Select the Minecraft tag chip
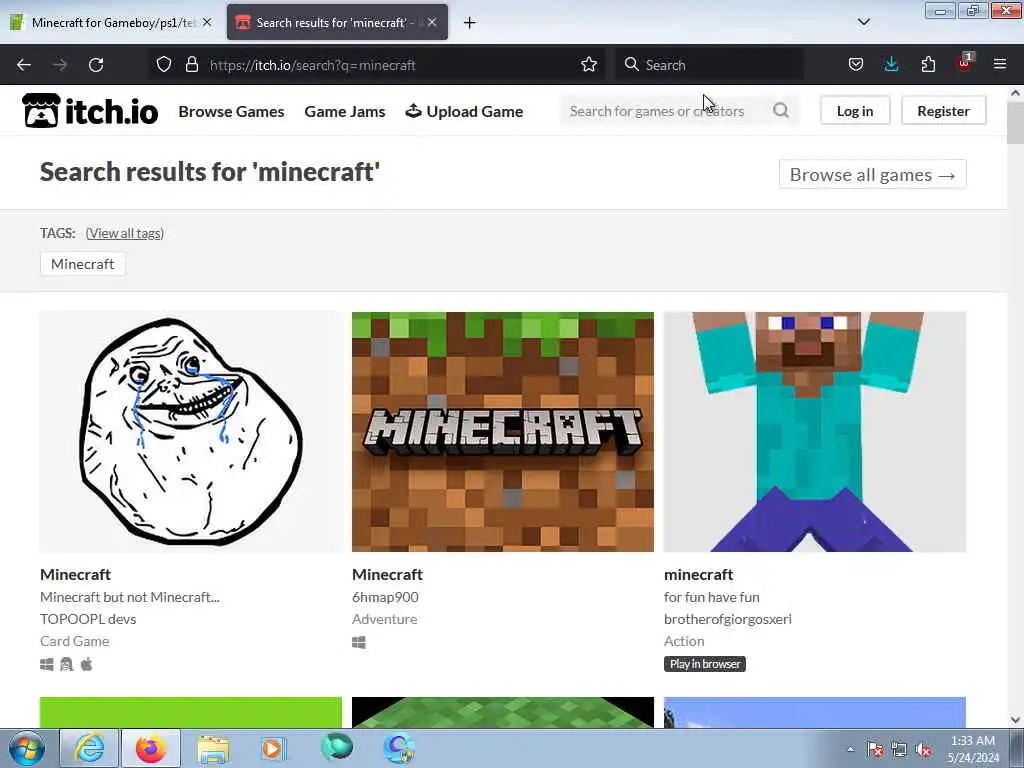Screen dimensions: 1024x768 pyautogui.click(x=82, y=264)
